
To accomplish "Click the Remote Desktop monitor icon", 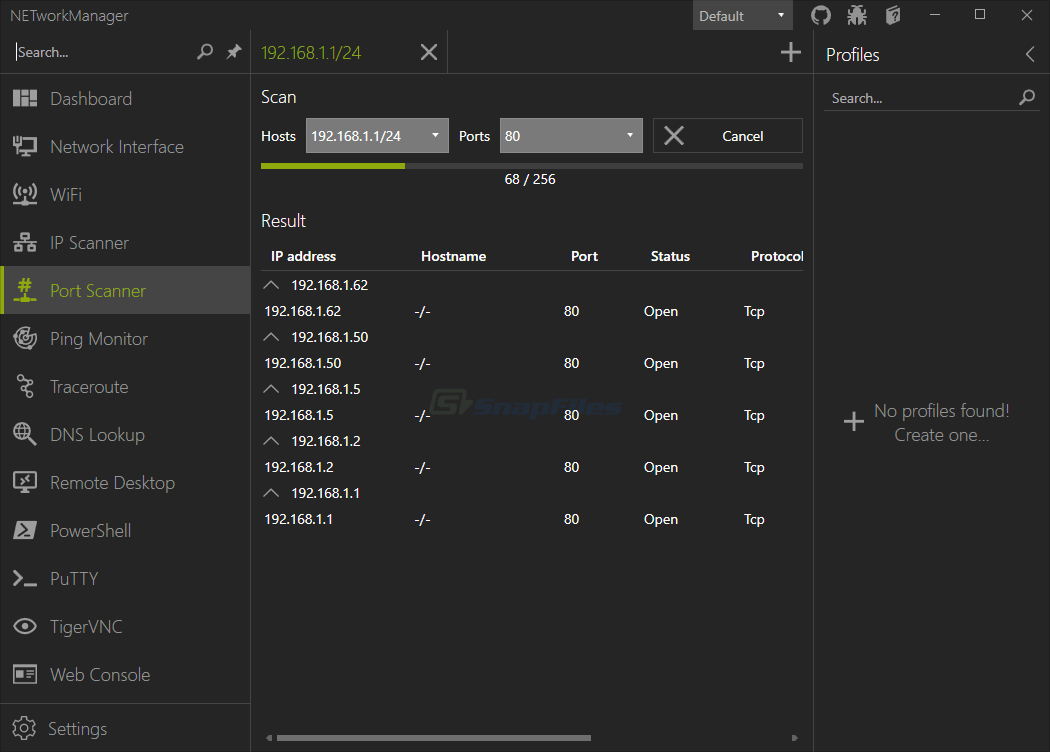I will [x=25, y=482].
